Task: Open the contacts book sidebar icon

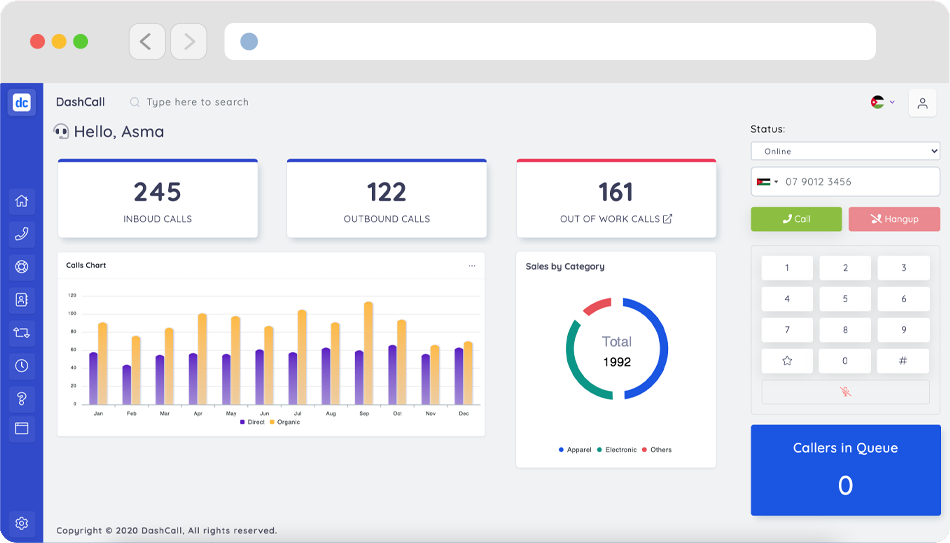Action: 22,299
